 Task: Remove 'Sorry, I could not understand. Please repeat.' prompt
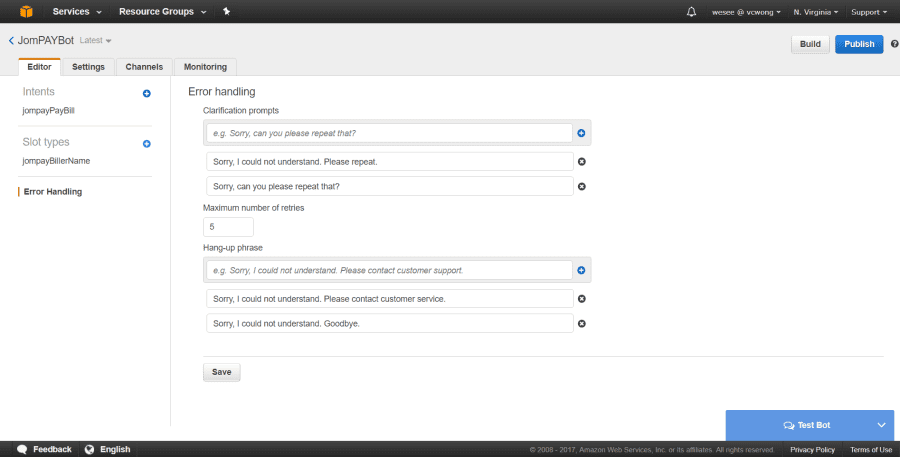(581, 162)
